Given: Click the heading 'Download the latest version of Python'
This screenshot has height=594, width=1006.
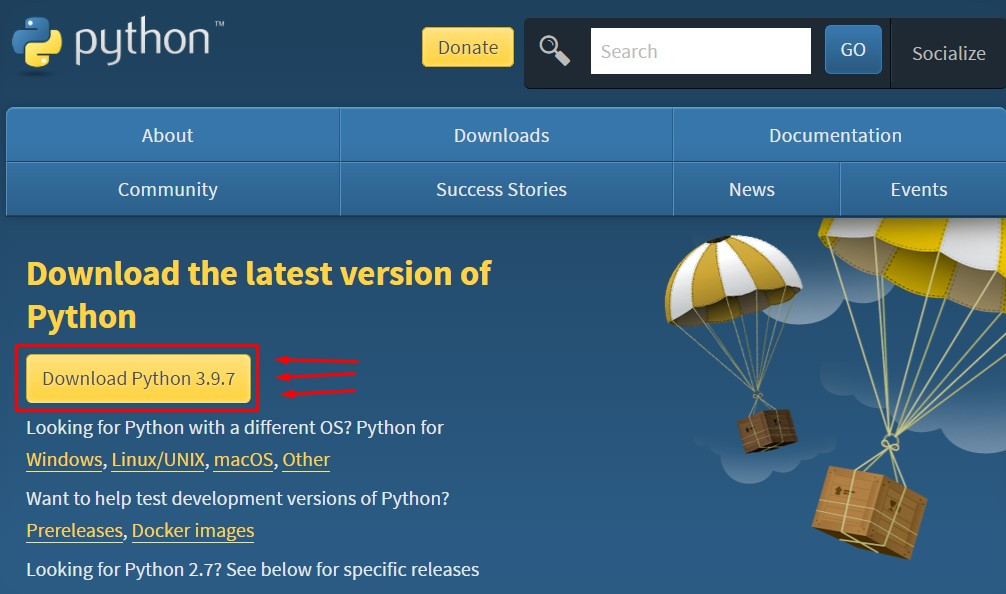Looking at the screenshot, I should 259,295.
